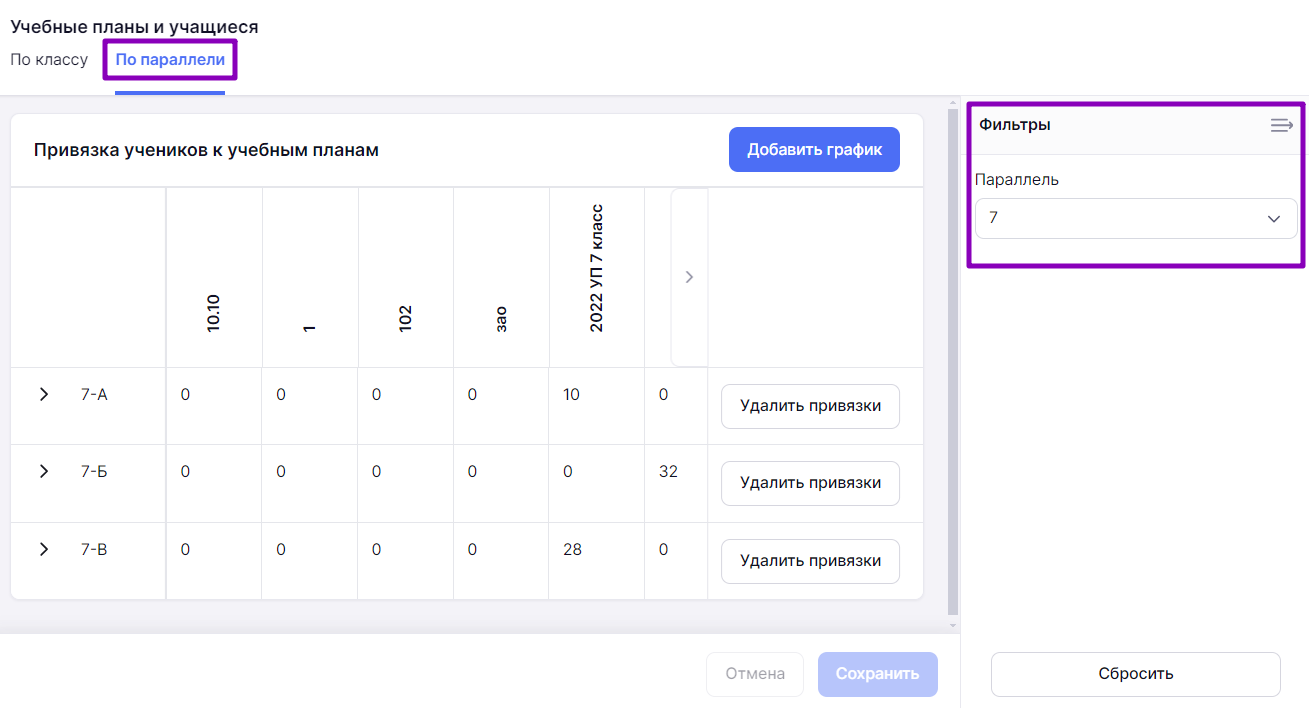
Task: Click the Добавить график button
Action: [814, 149]
